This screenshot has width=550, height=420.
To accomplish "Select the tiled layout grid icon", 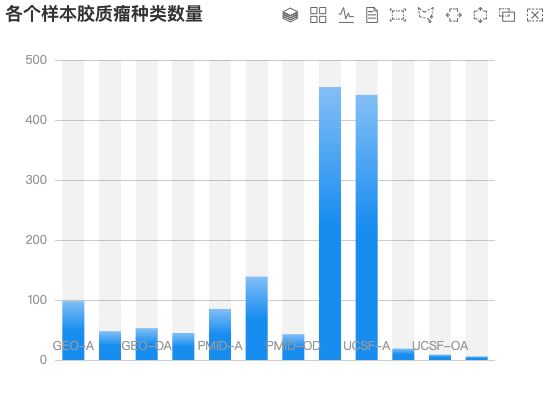I will tap(318, 15).
